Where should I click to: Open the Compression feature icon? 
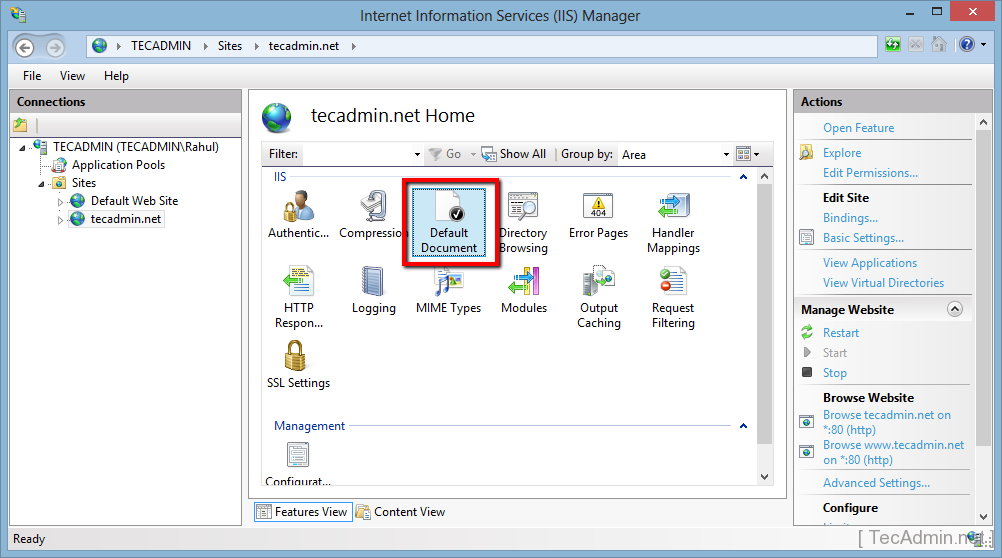coord(373,215)
